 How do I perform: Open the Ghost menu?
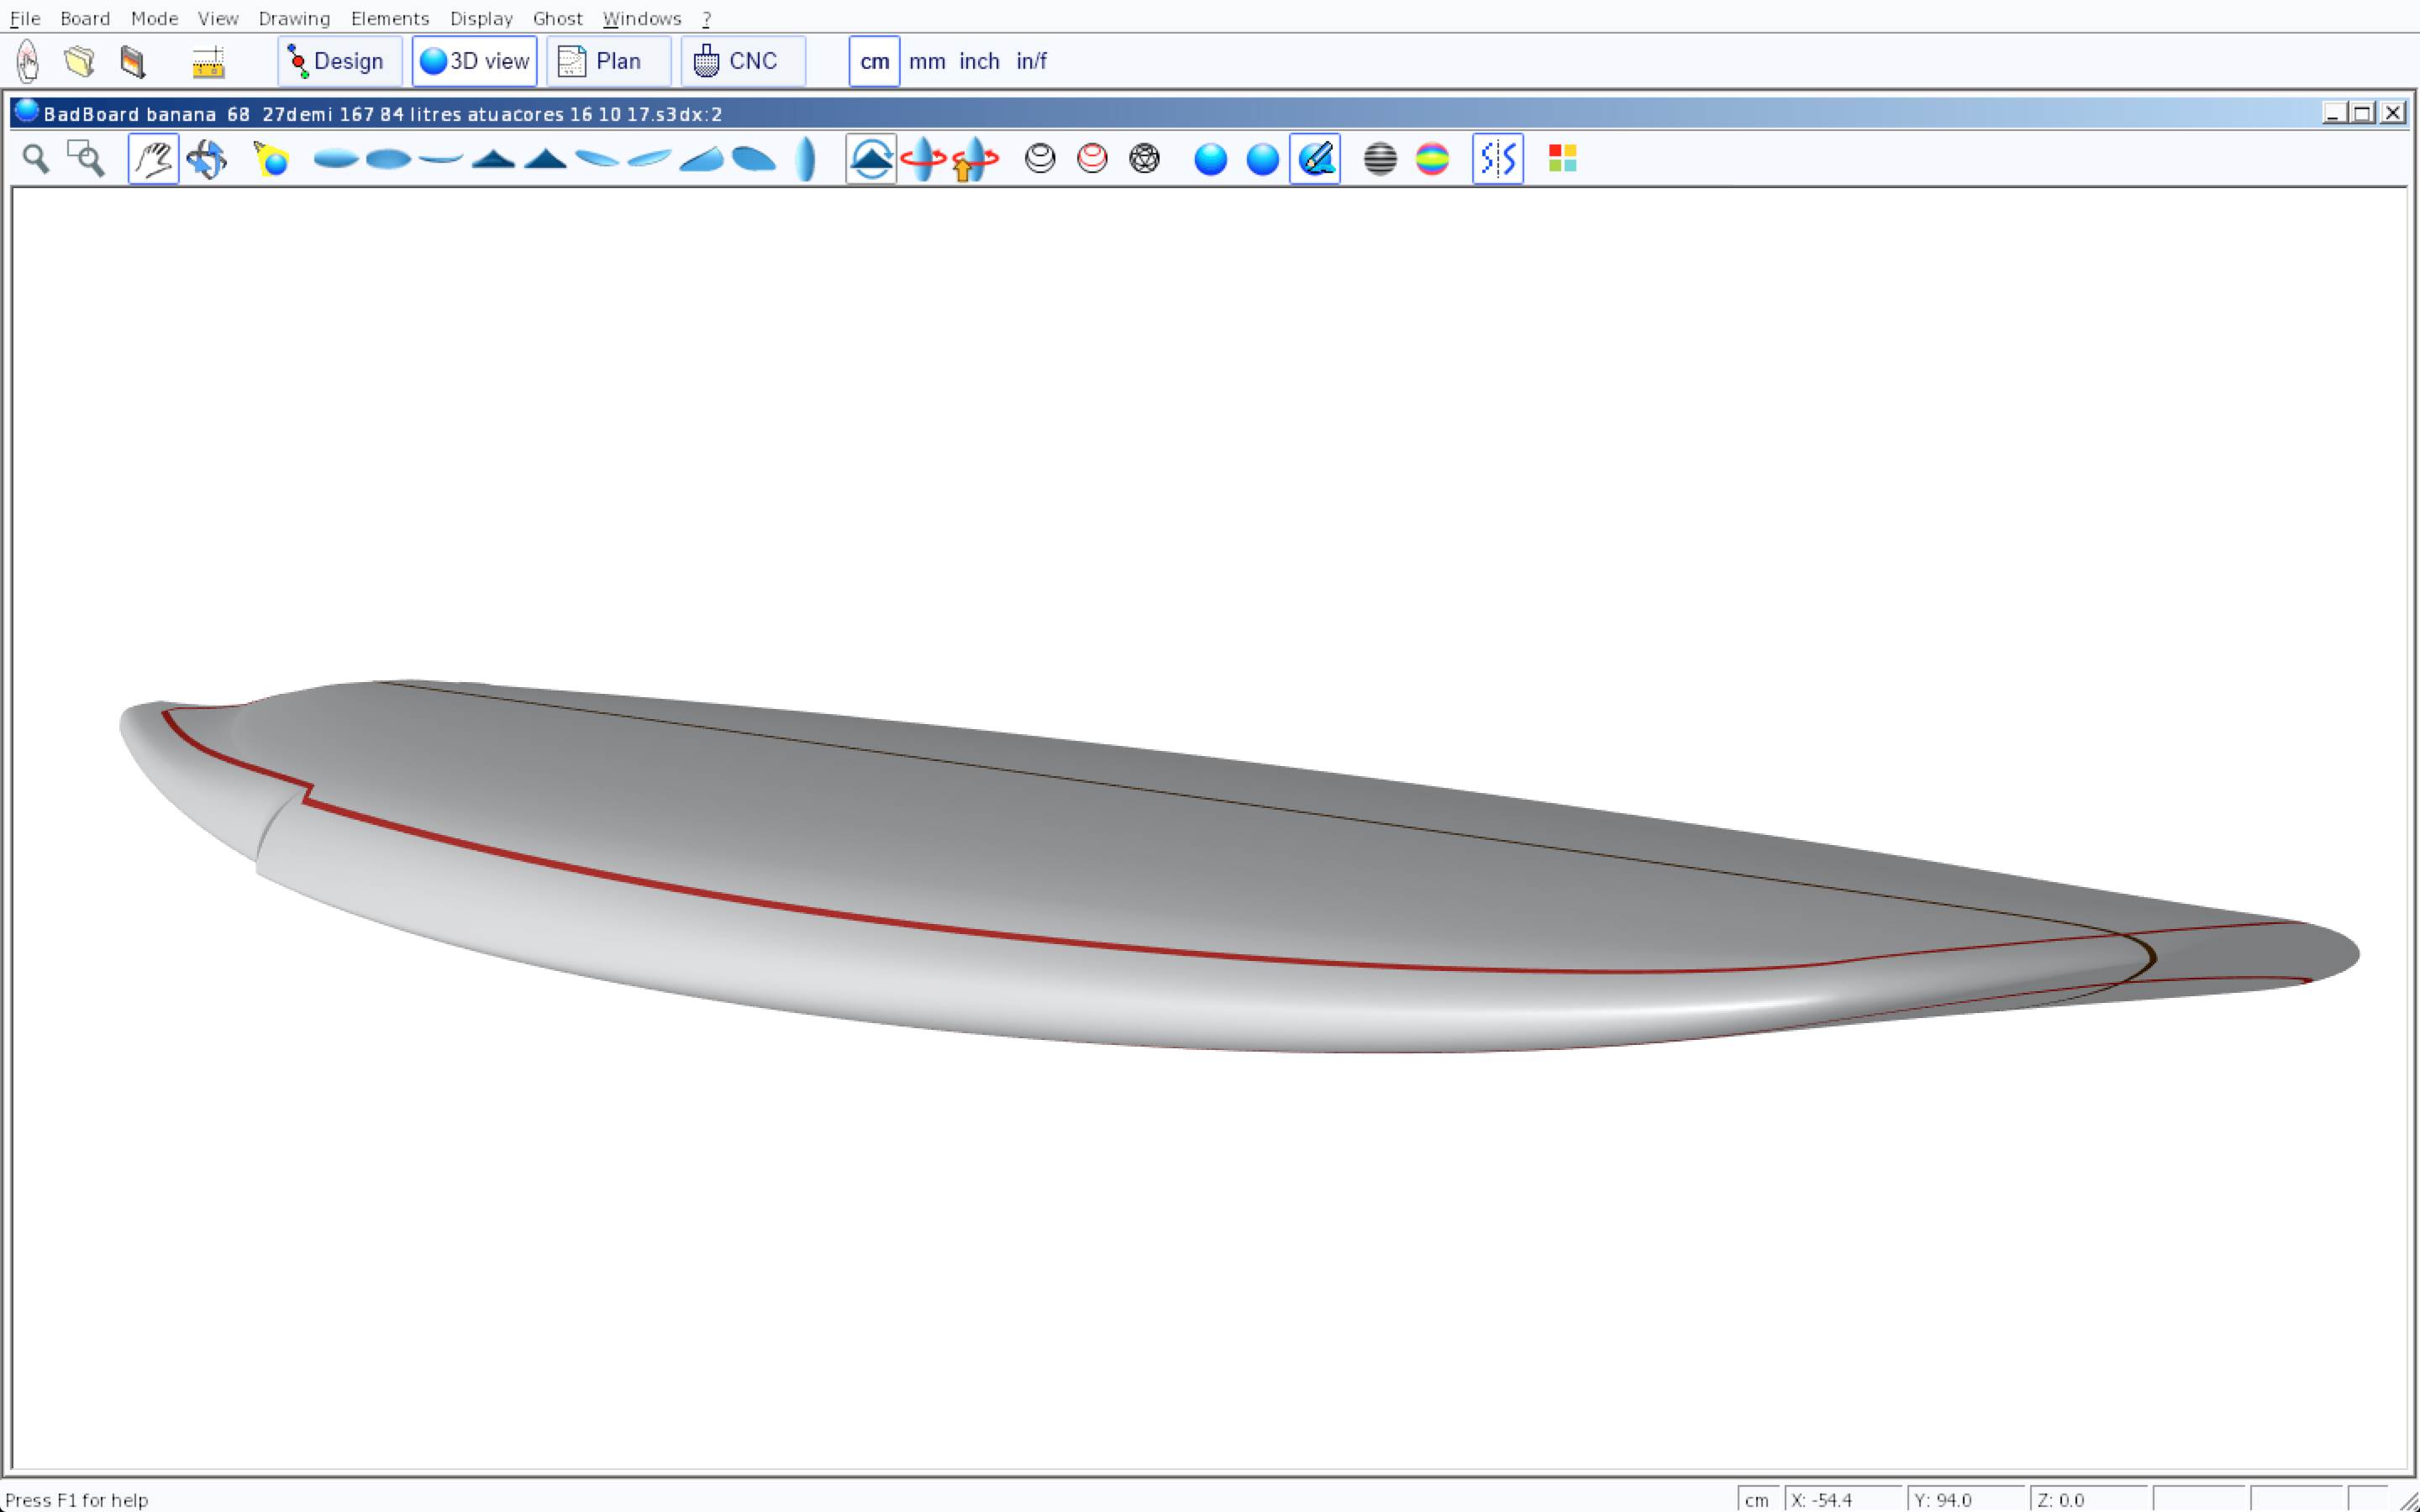click(x=557, y=18)
